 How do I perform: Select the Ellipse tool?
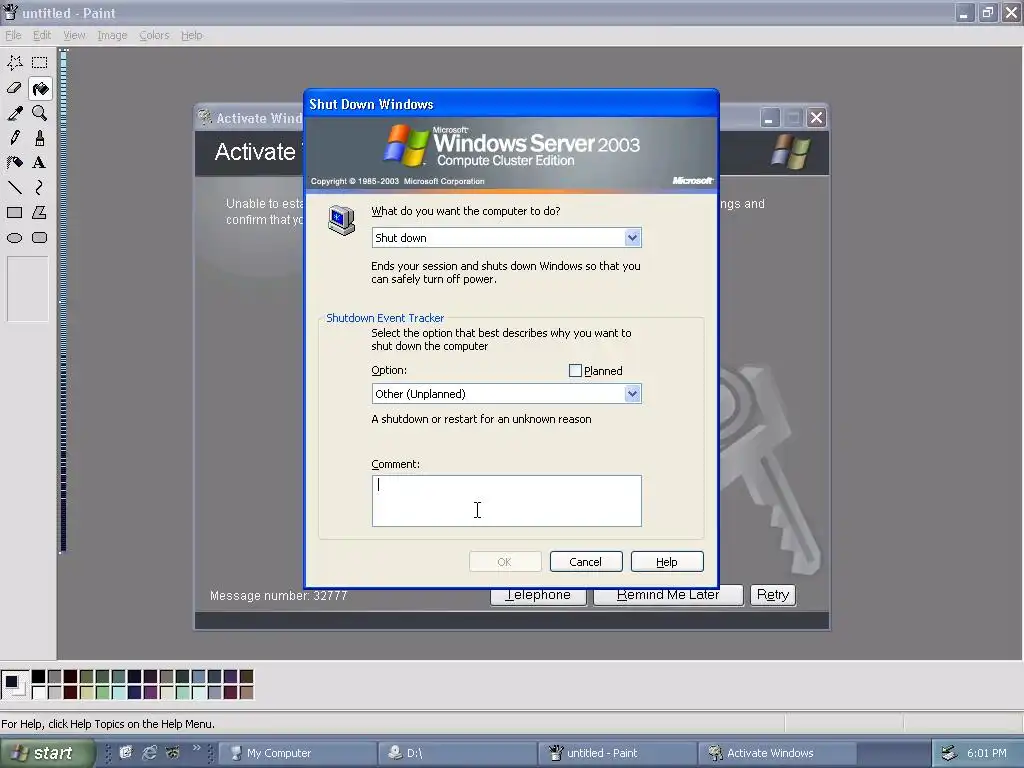coord(14,238)
